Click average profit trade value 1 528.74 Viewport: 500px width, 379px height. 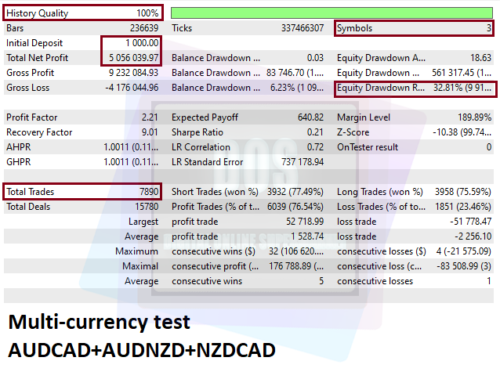tap(307, 236)
